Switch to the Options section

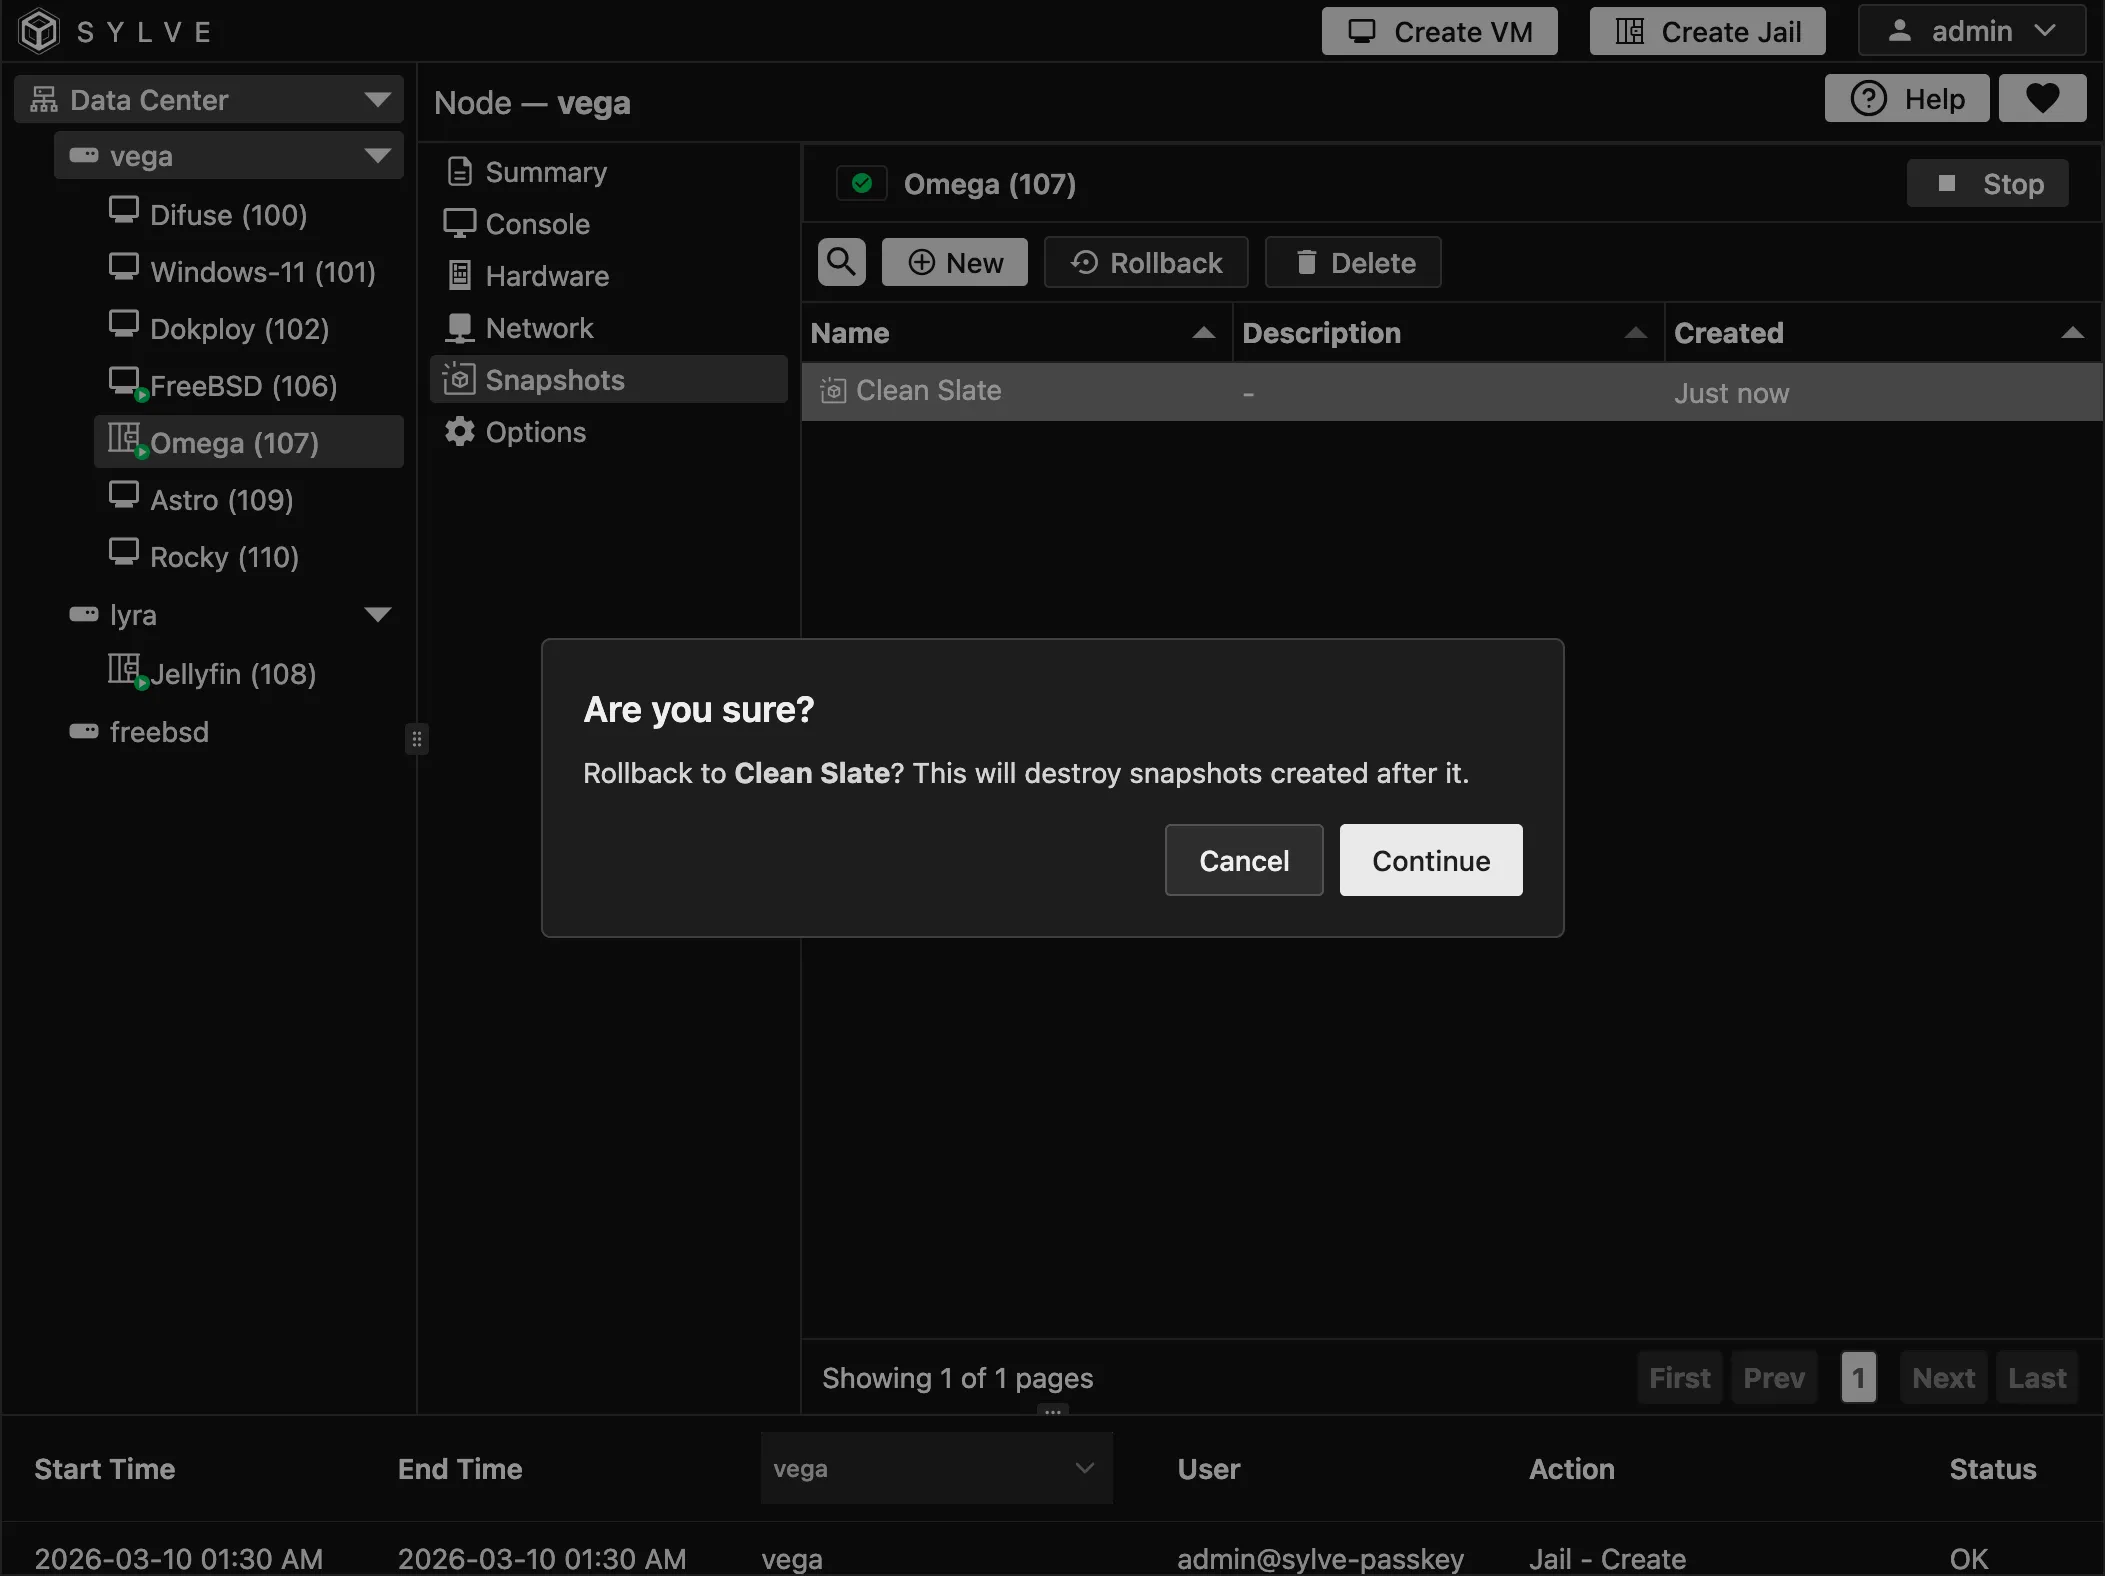(x=535, y=432)
